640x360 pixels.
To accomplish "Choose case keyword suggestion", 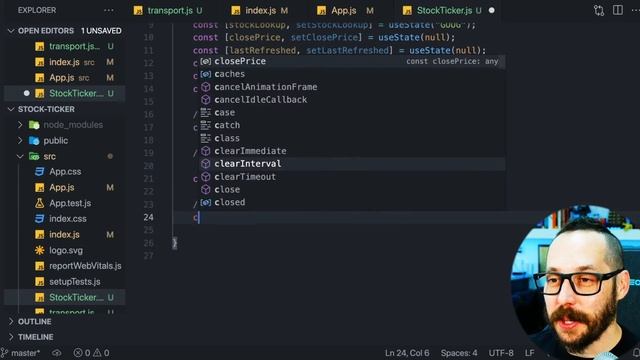I will 352,112.
